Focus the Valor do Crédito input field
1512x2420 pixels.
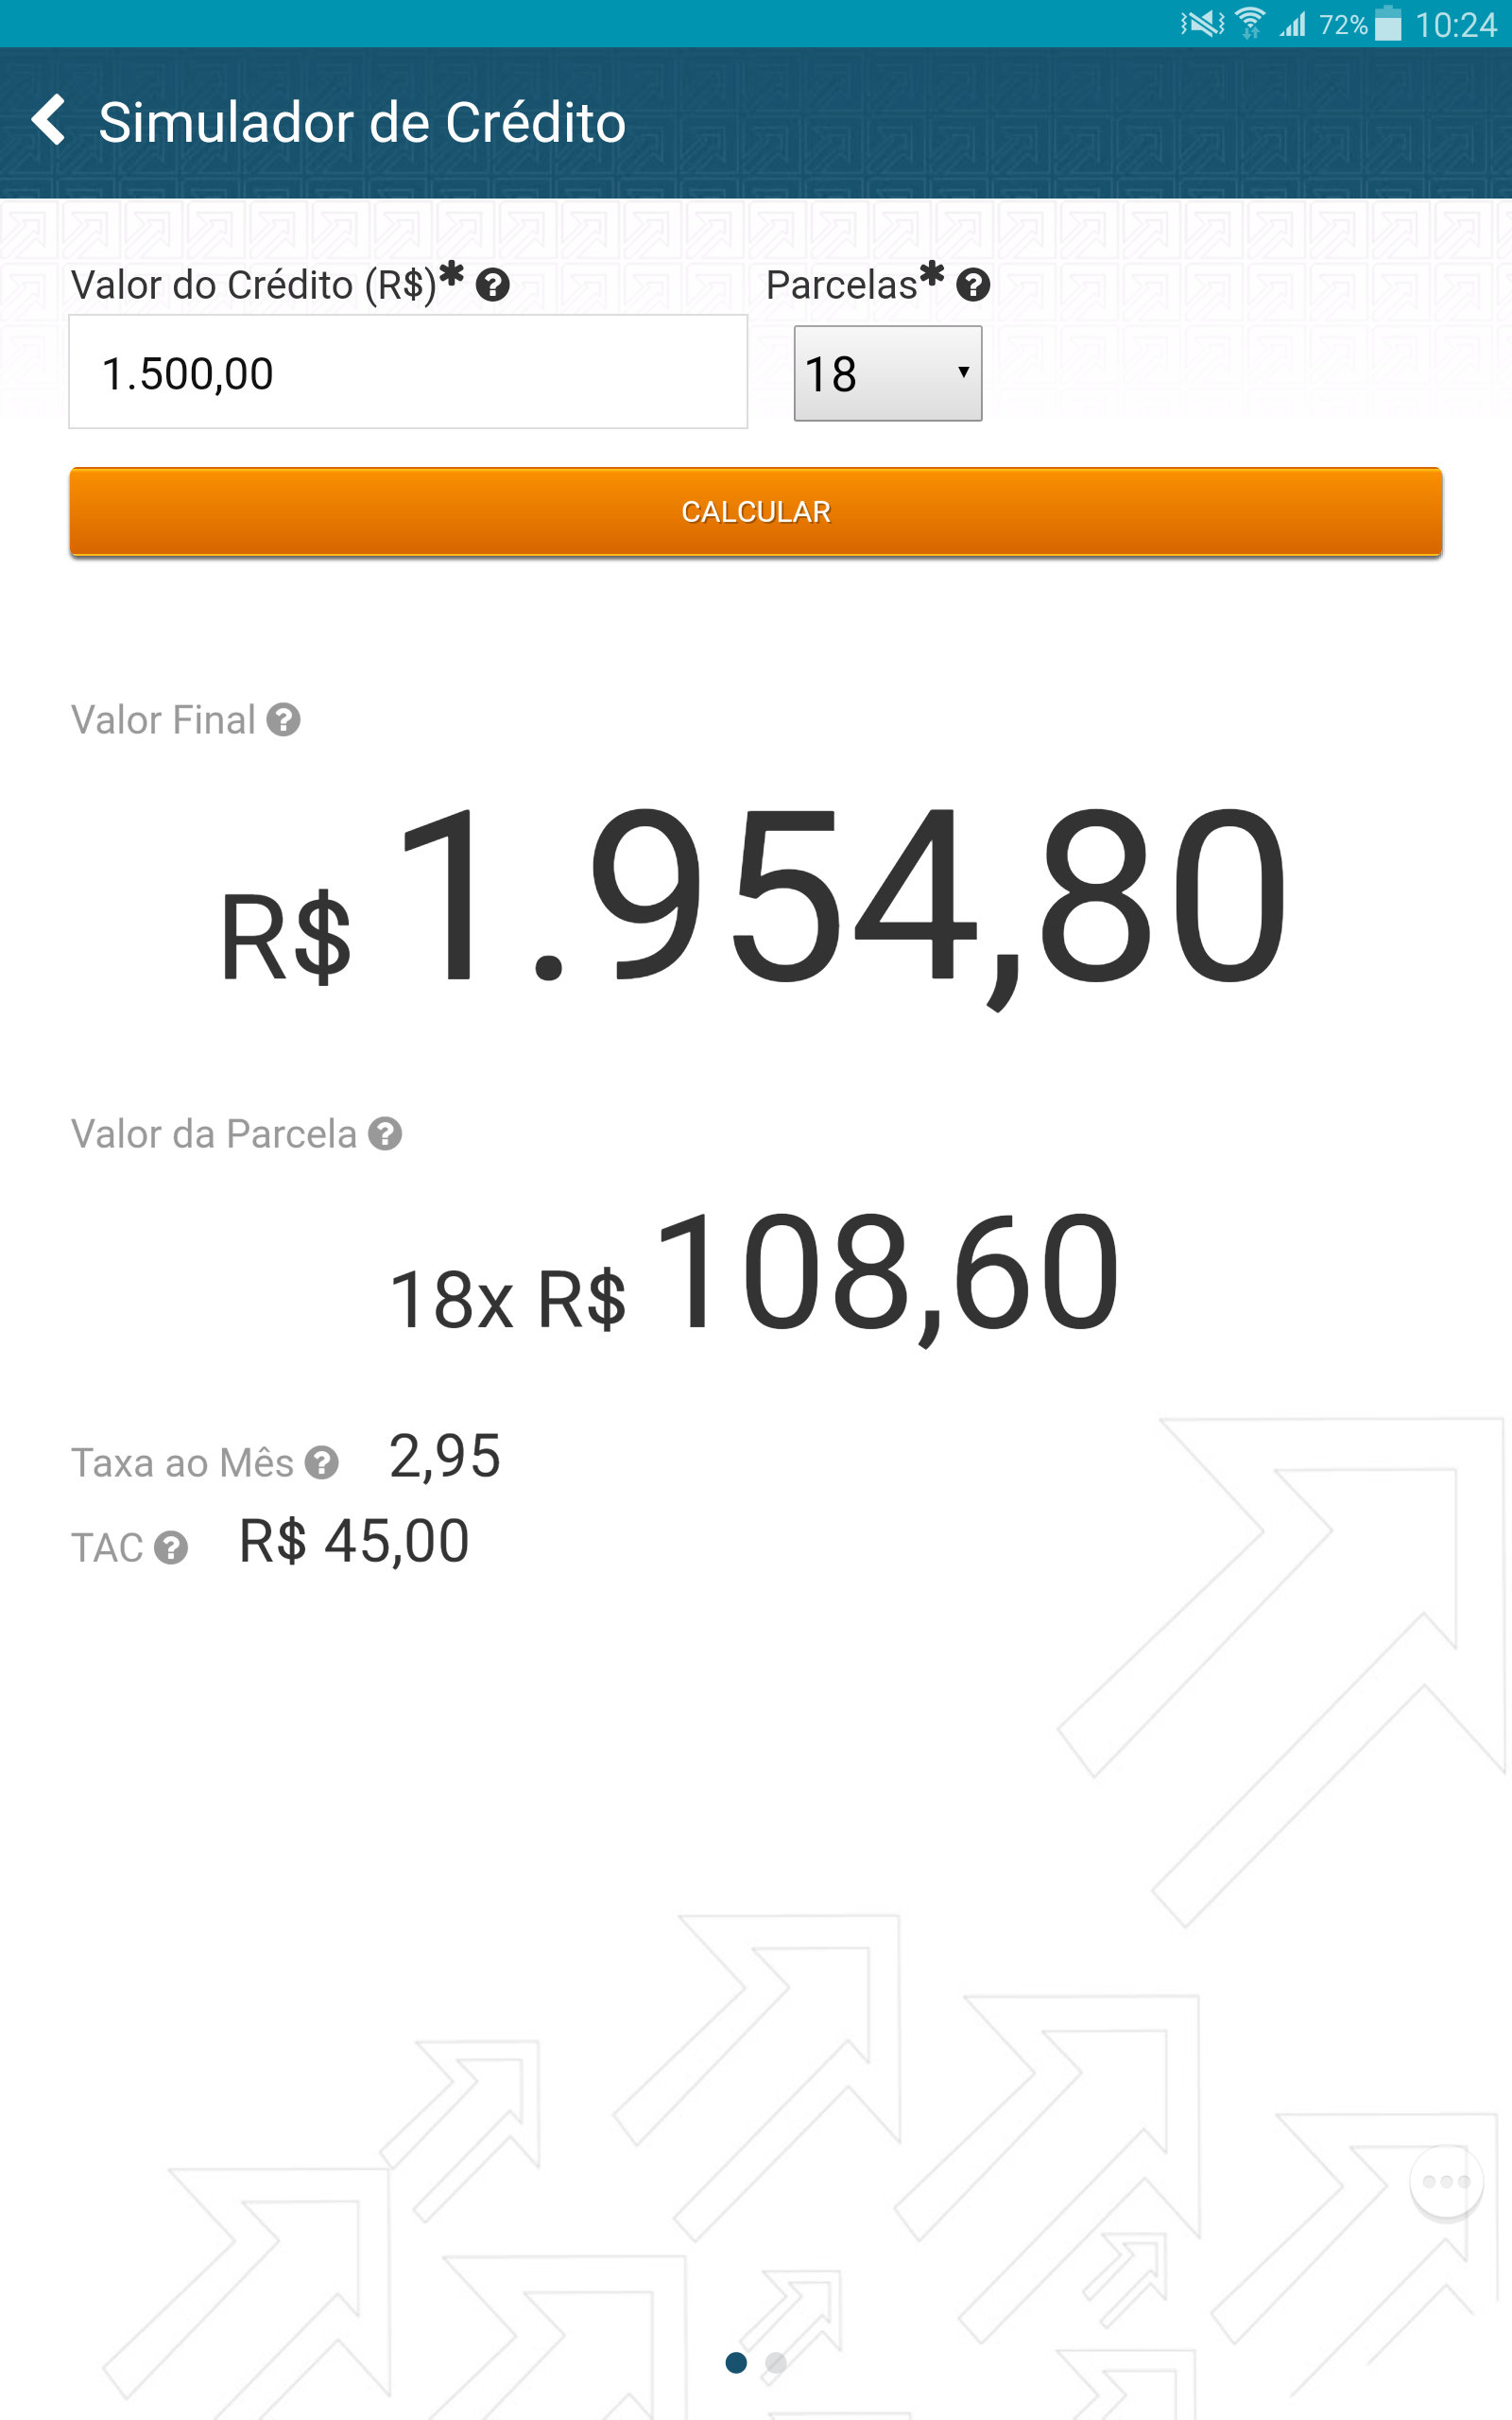click(x=408, y=372)
